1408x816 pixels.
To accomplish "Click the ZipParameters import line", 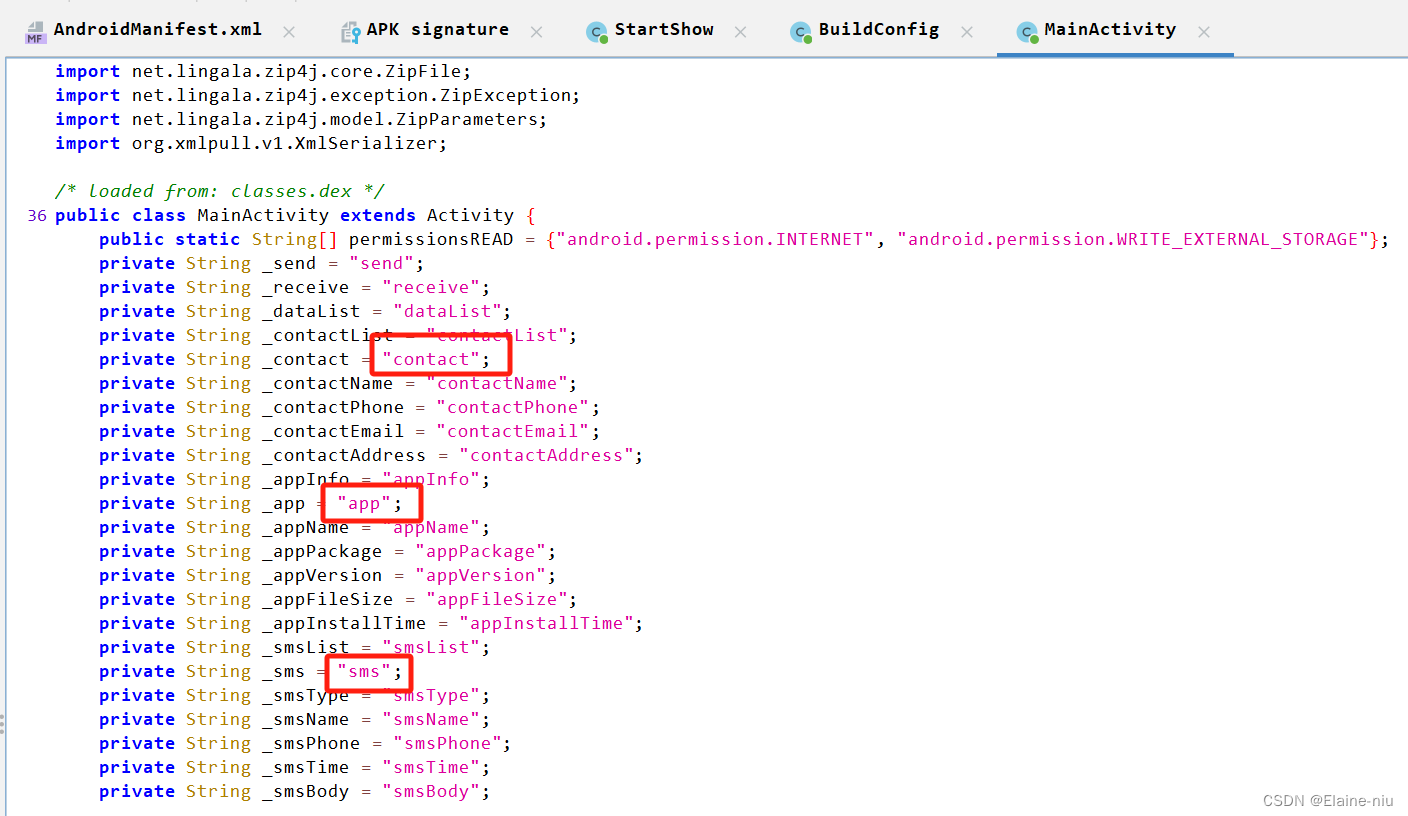I will pos(301,119).
